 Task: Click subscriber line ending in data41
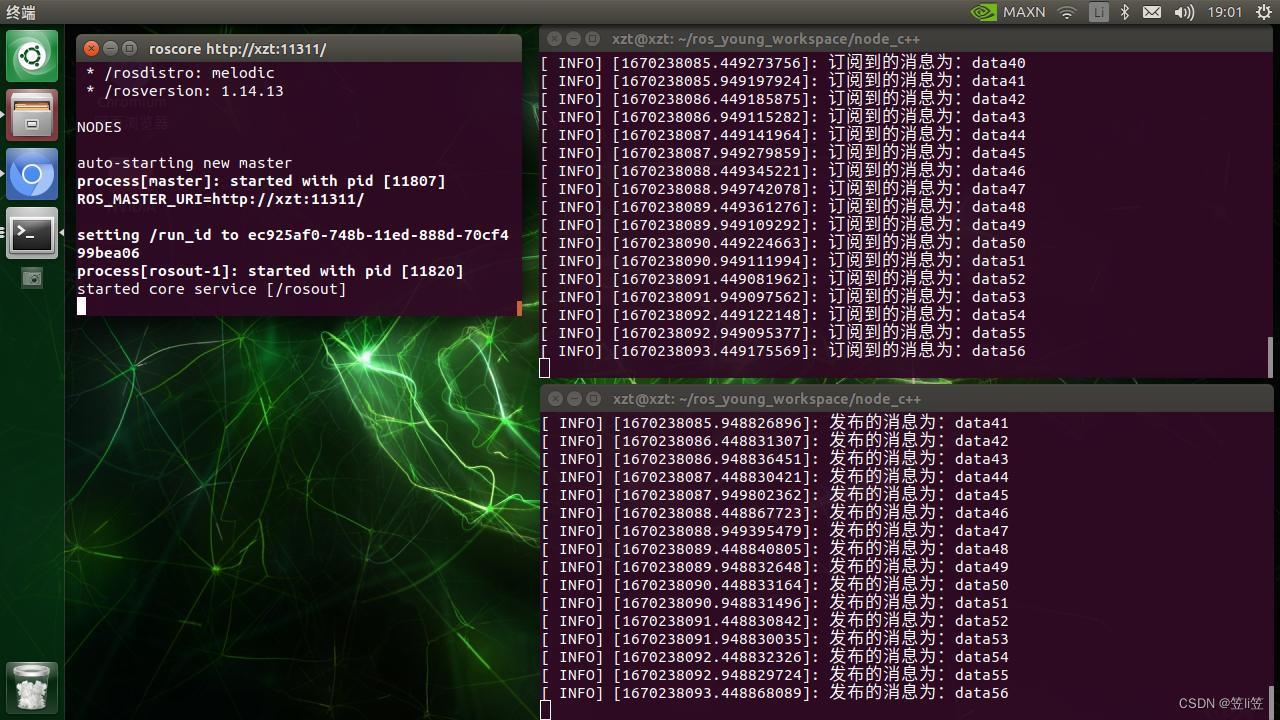click(x=783, y=81)
